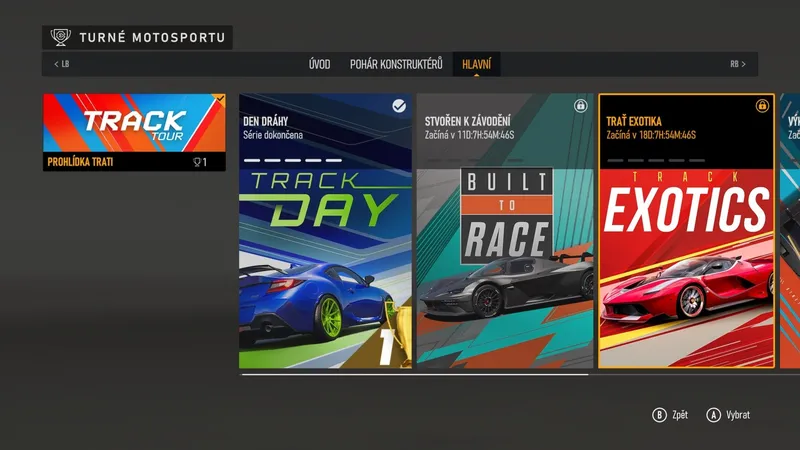
Task: Select the Den dráhy series card
Action: pos(326,231)
